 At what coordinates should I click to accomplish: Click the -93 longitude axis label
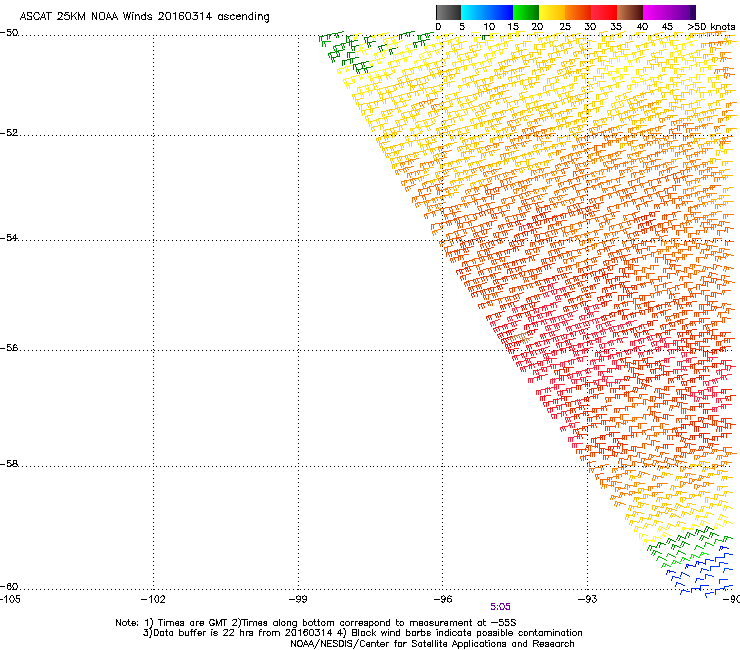click(x=587, y=599)
